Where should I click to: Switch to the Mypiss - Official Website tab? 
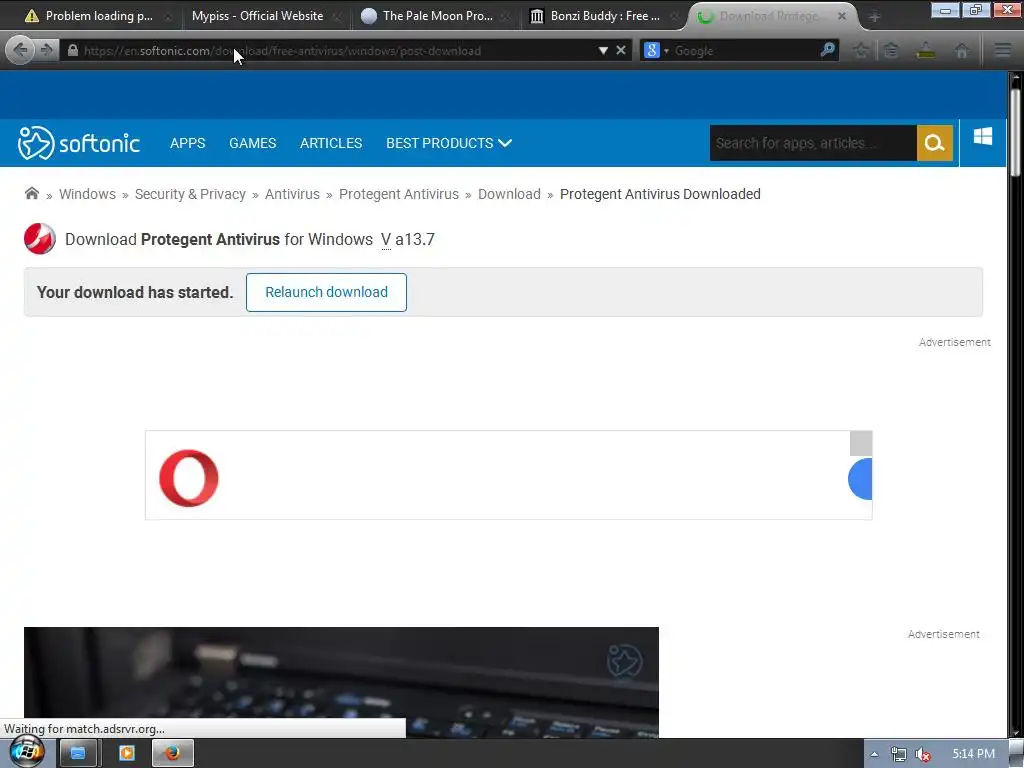tap(257, 16)
